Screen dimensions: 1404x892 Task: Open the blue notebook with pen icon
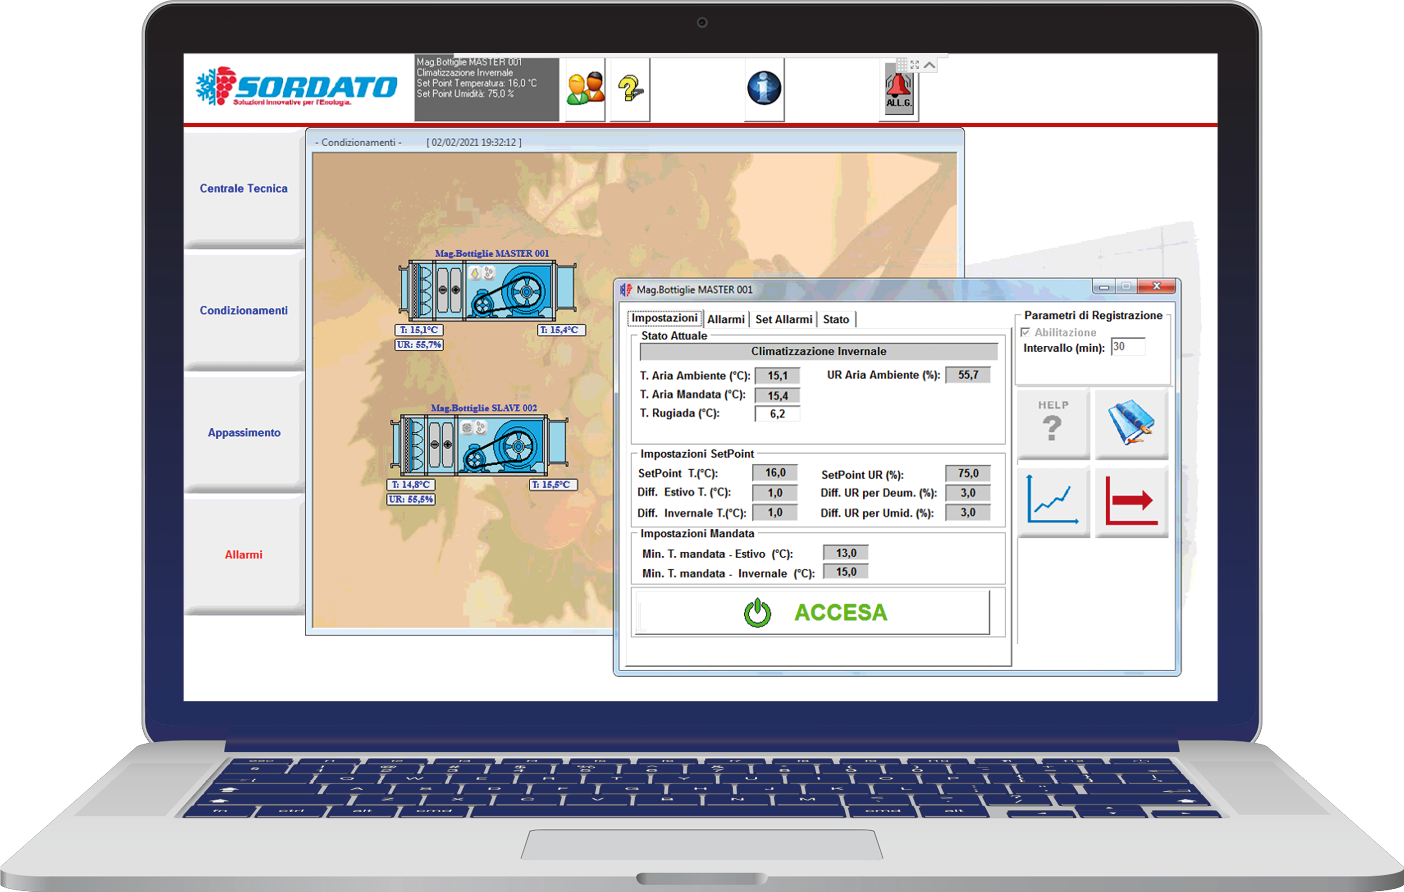click(1131, 423)
